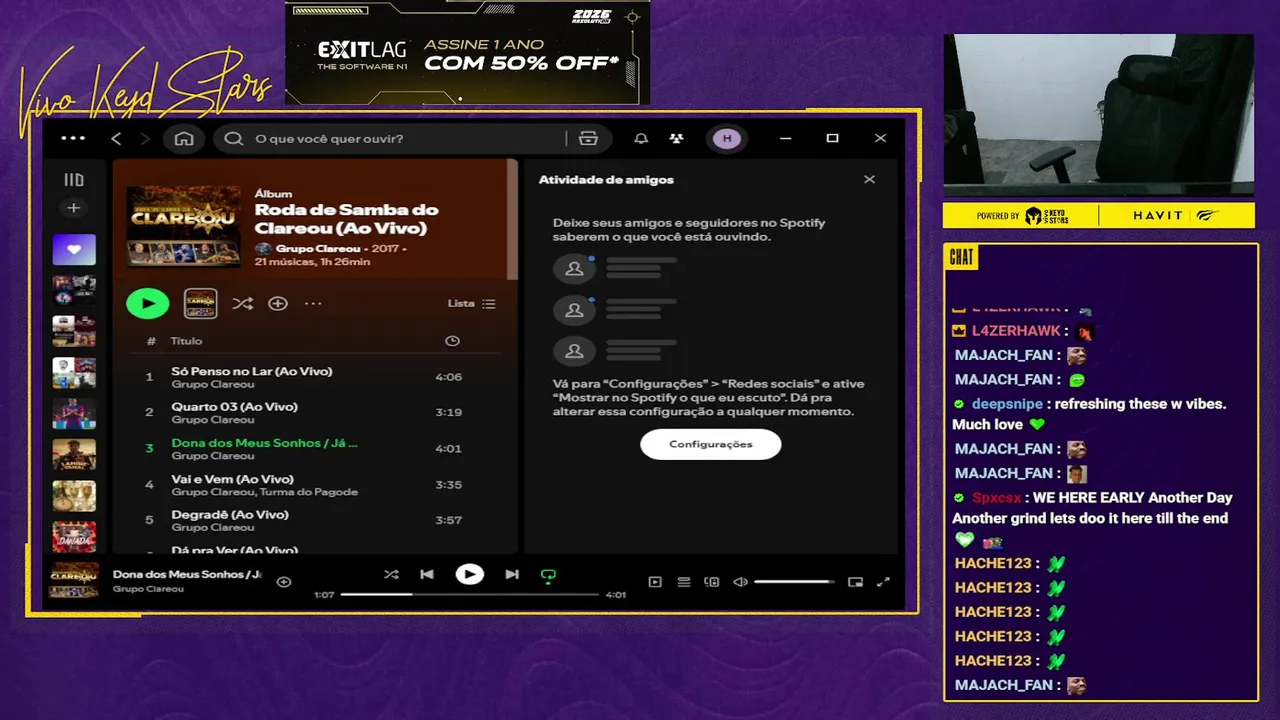
Task: Open the 'Lista' view dropdown
Action: click(x=471, y=303)
